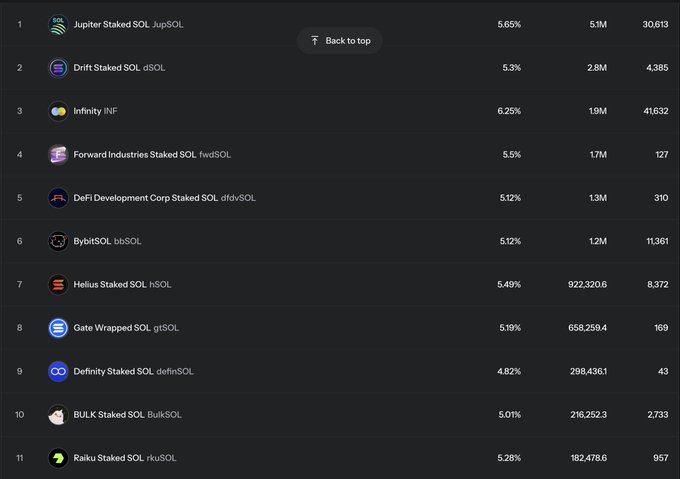Select the Helius Staked SOL icon
The width and height of the screenshot is (680, 479).
point(58,285)
